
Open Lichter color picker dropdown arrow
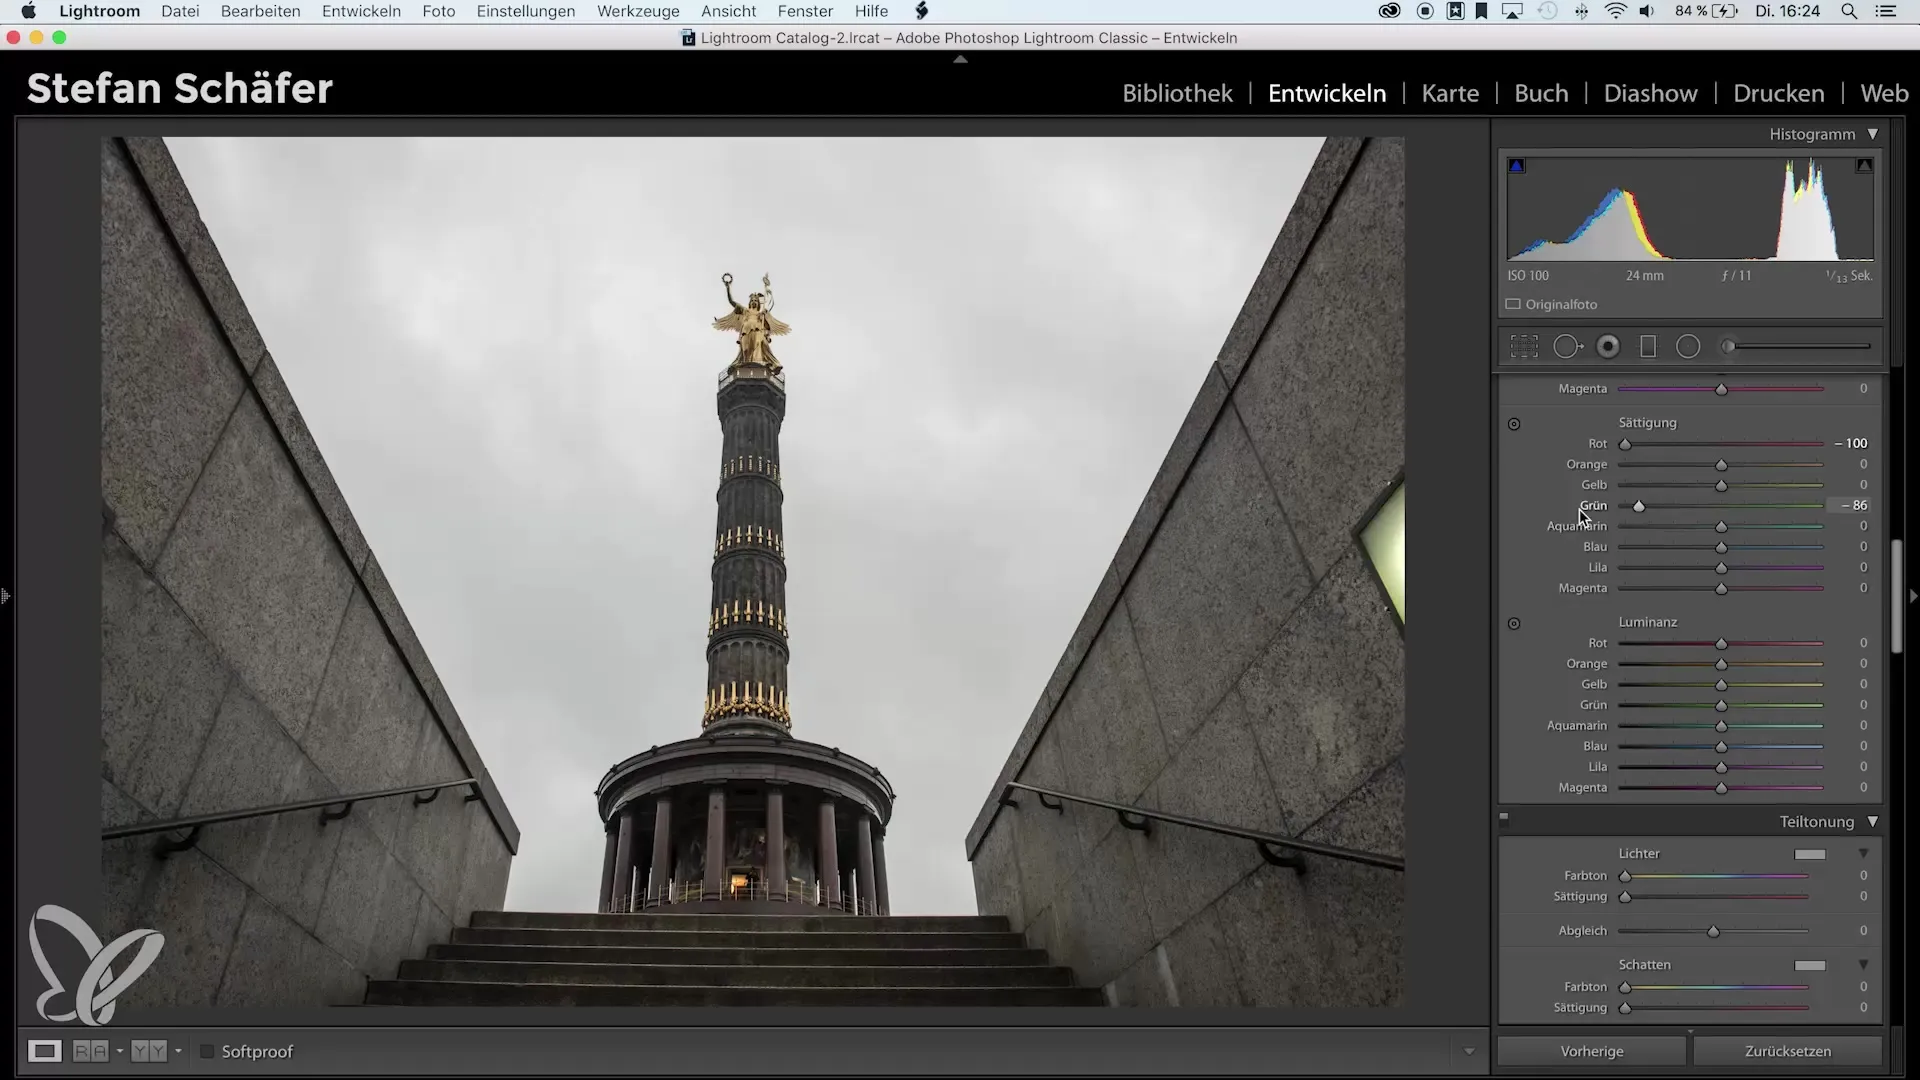(x=1864, y=854)
